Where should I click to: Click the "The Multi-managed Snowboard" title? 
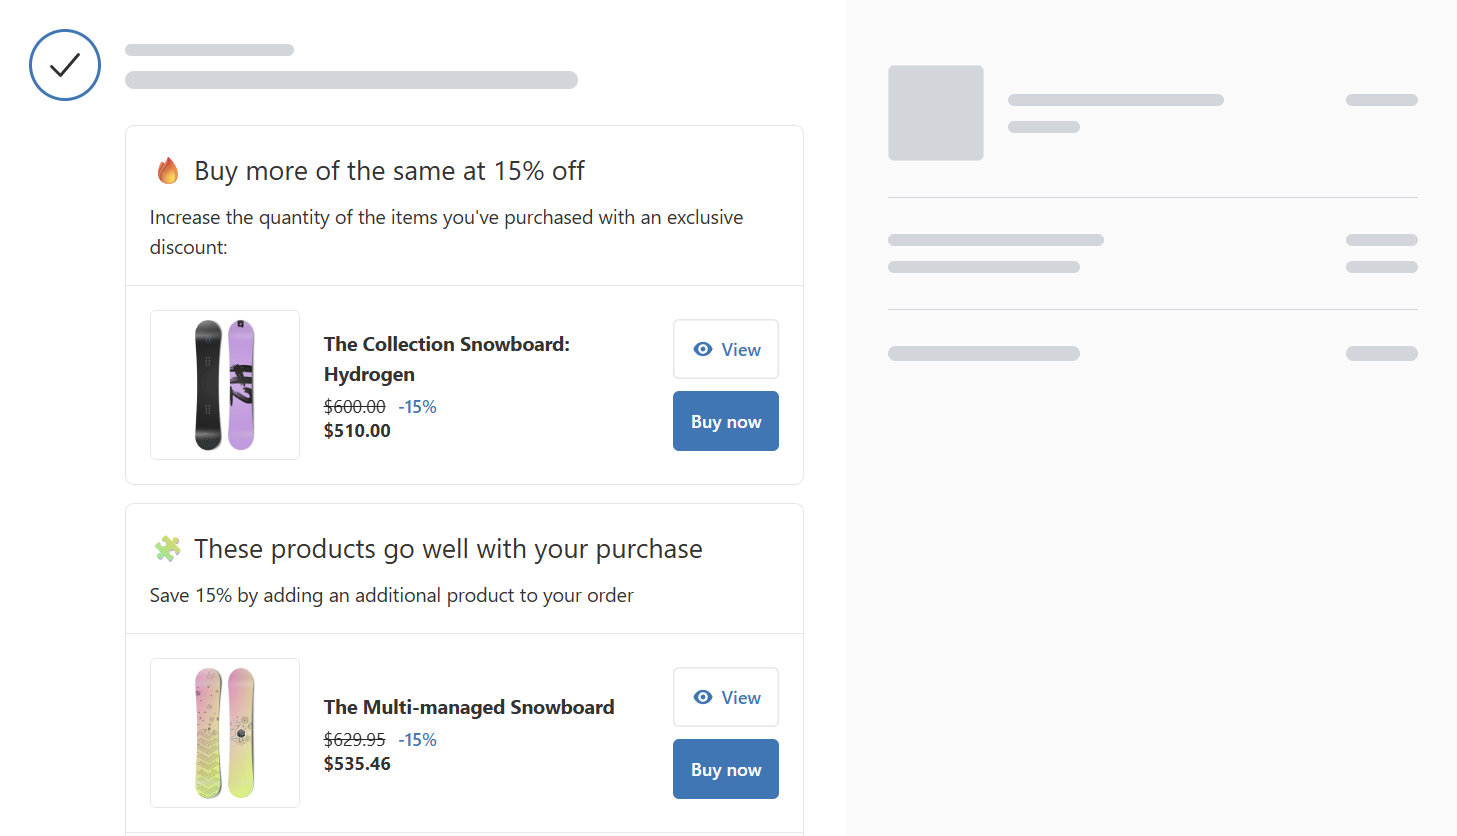pyautogui.click(x=469, y=707)
